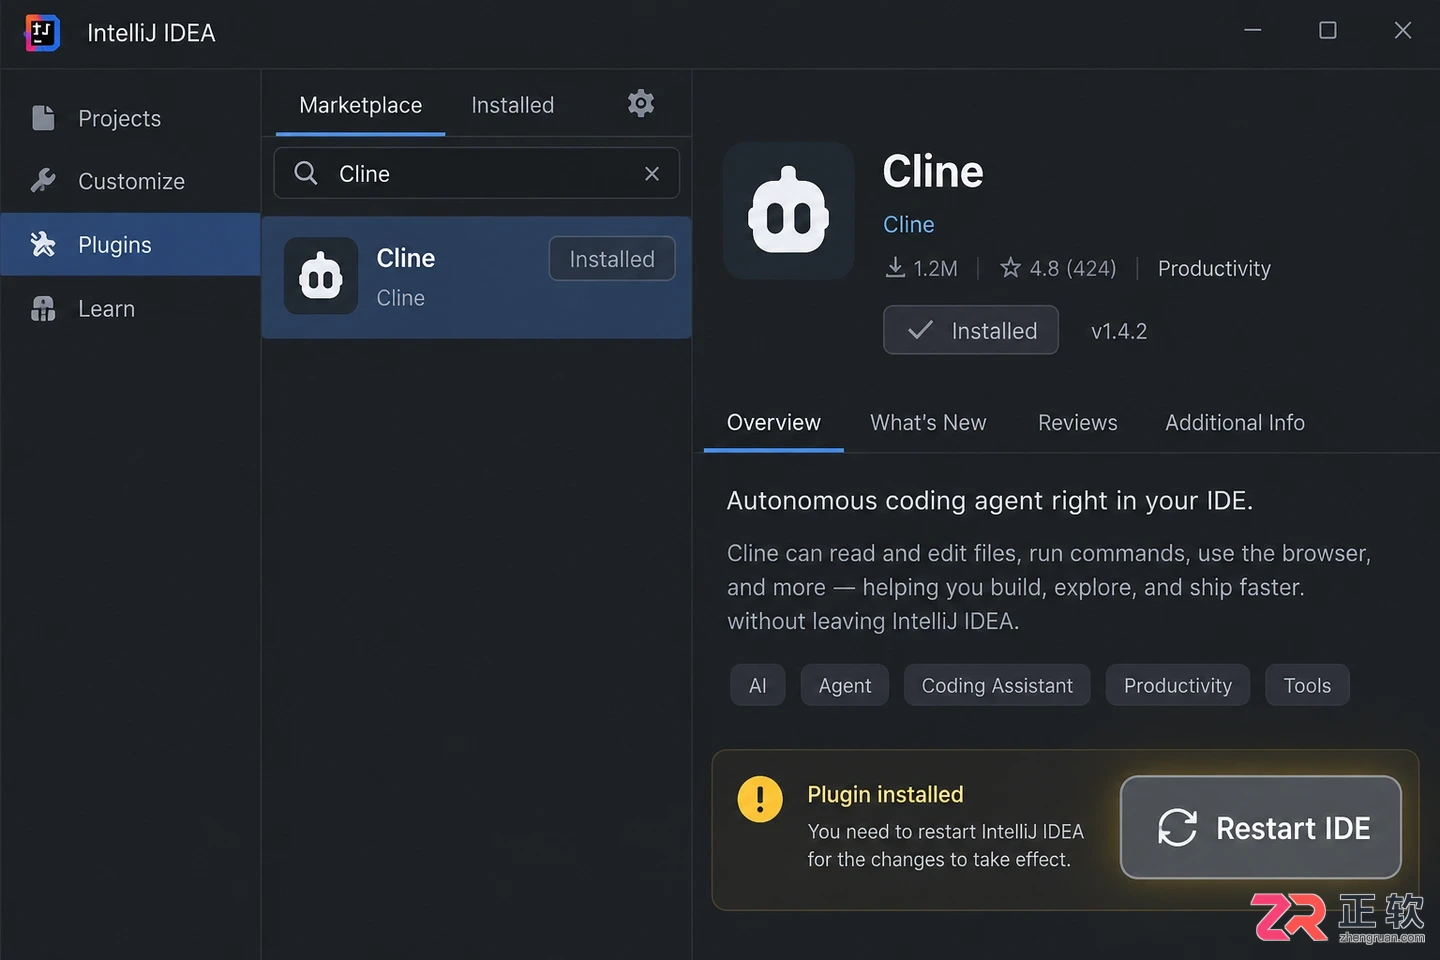Click the yellow warning notification icon
Image resolution: width=1440 pixels, height=960 pixels.
pyautogui.click(x=760, y=799)
